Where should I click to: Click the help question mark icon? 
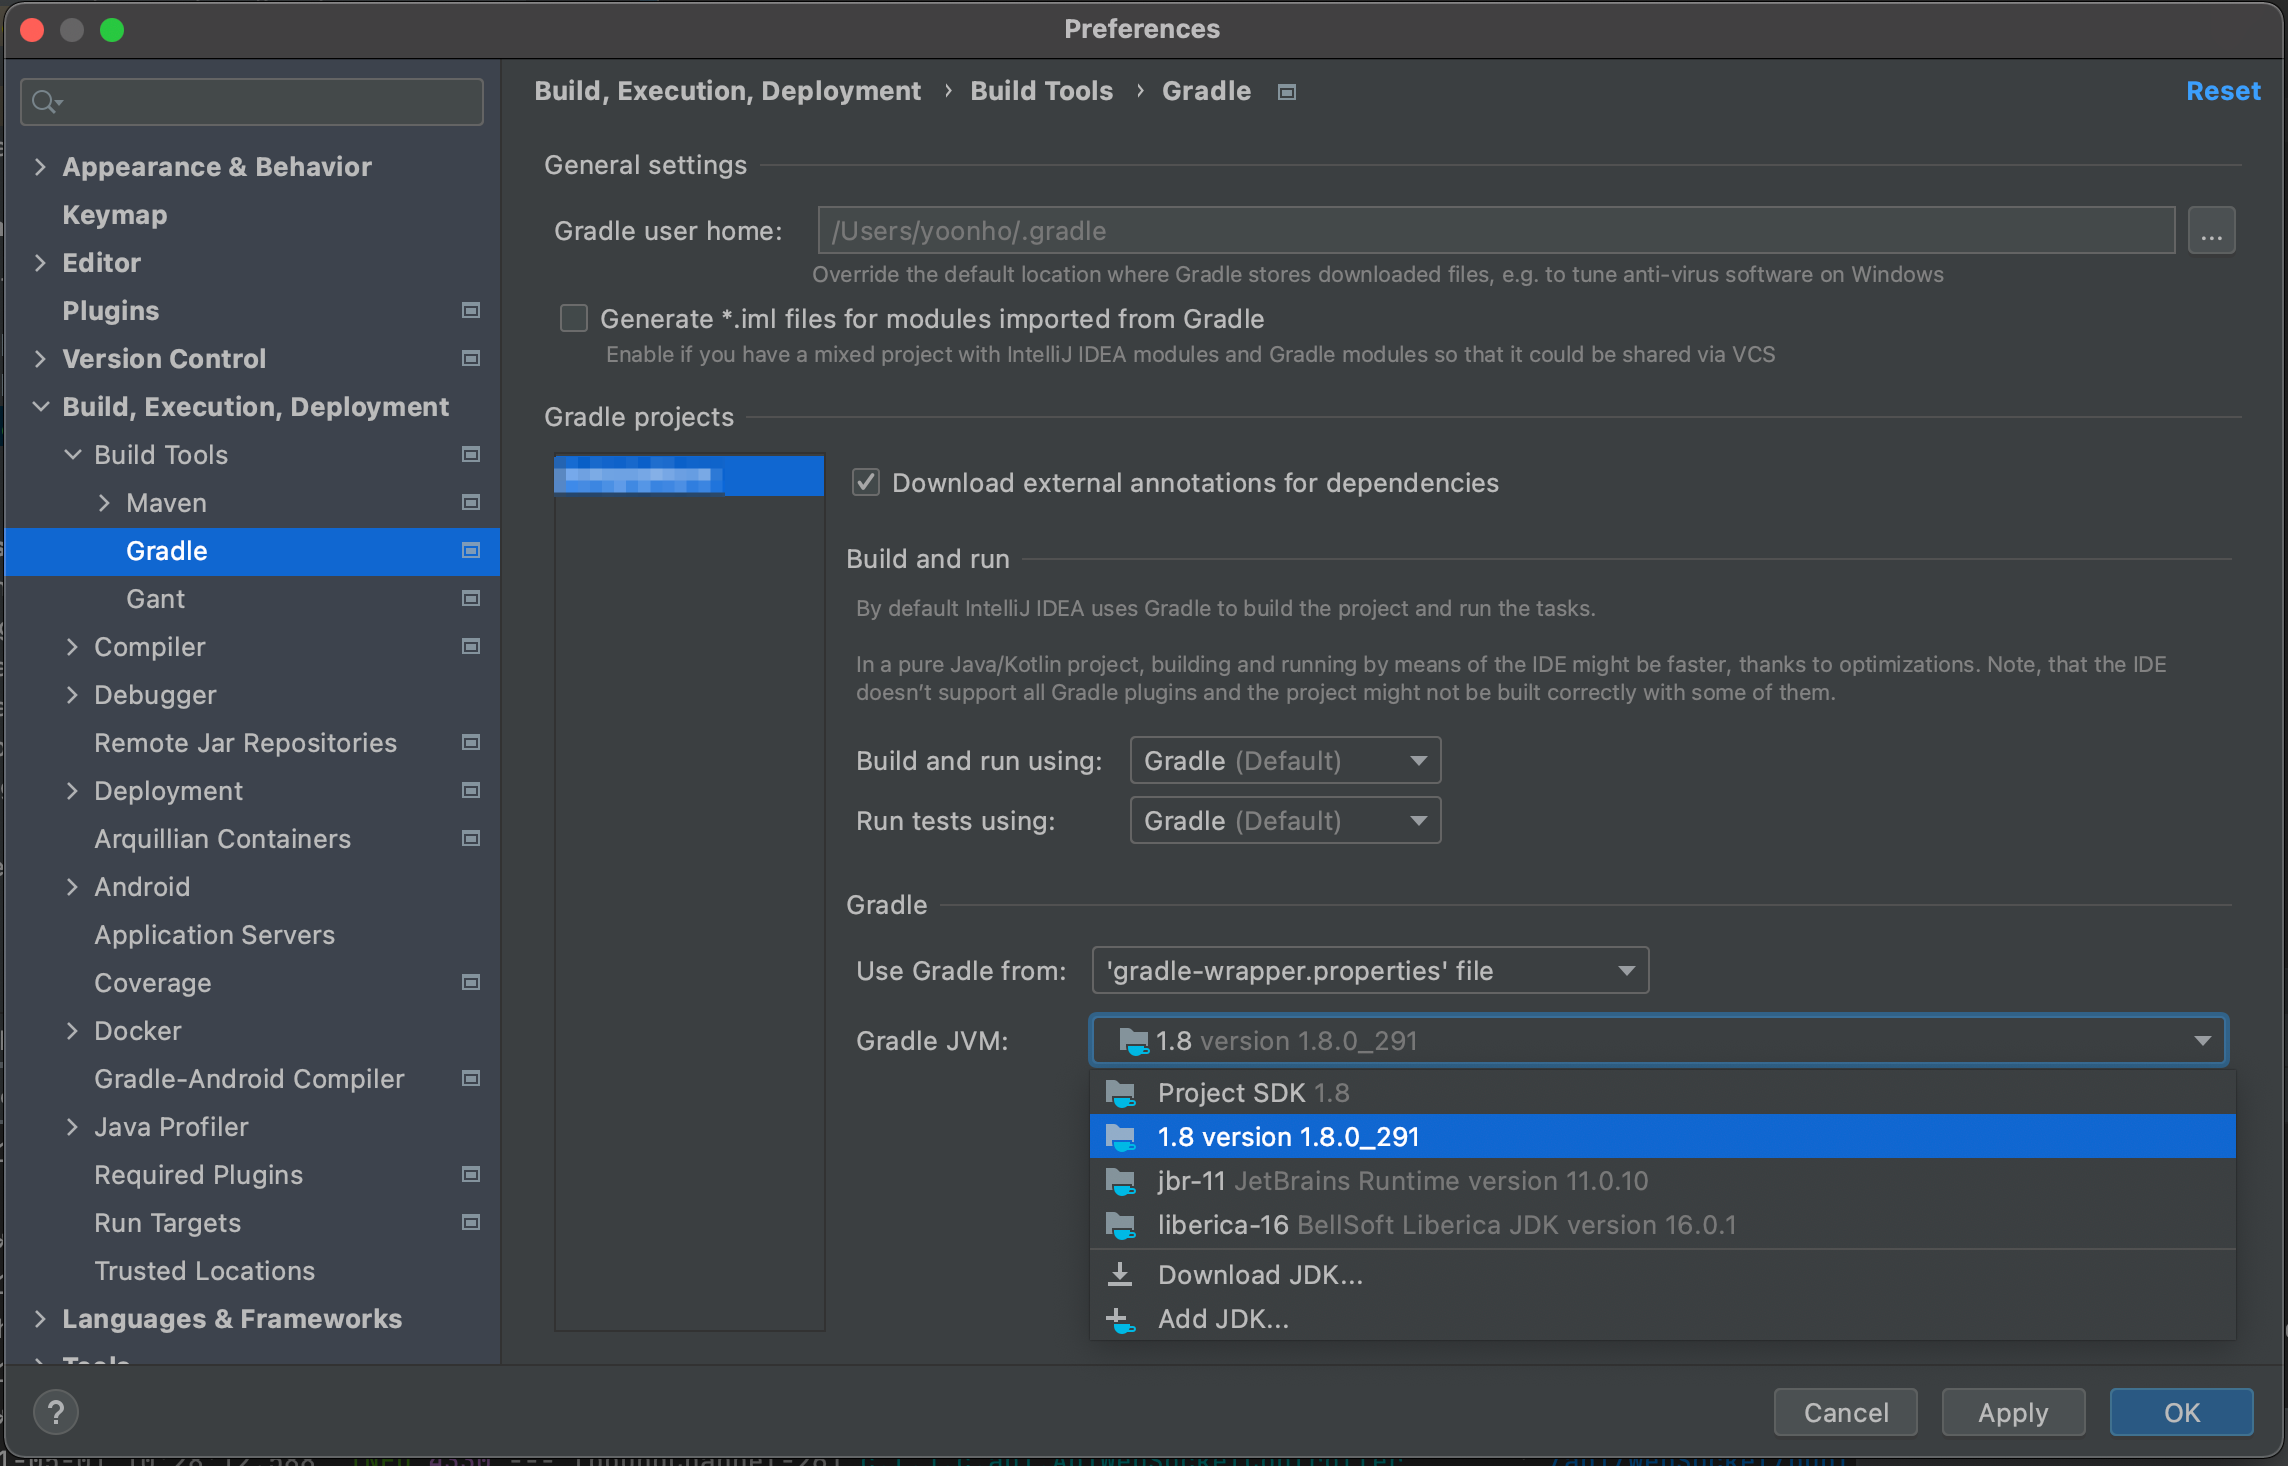click(x=56, y=1412)
